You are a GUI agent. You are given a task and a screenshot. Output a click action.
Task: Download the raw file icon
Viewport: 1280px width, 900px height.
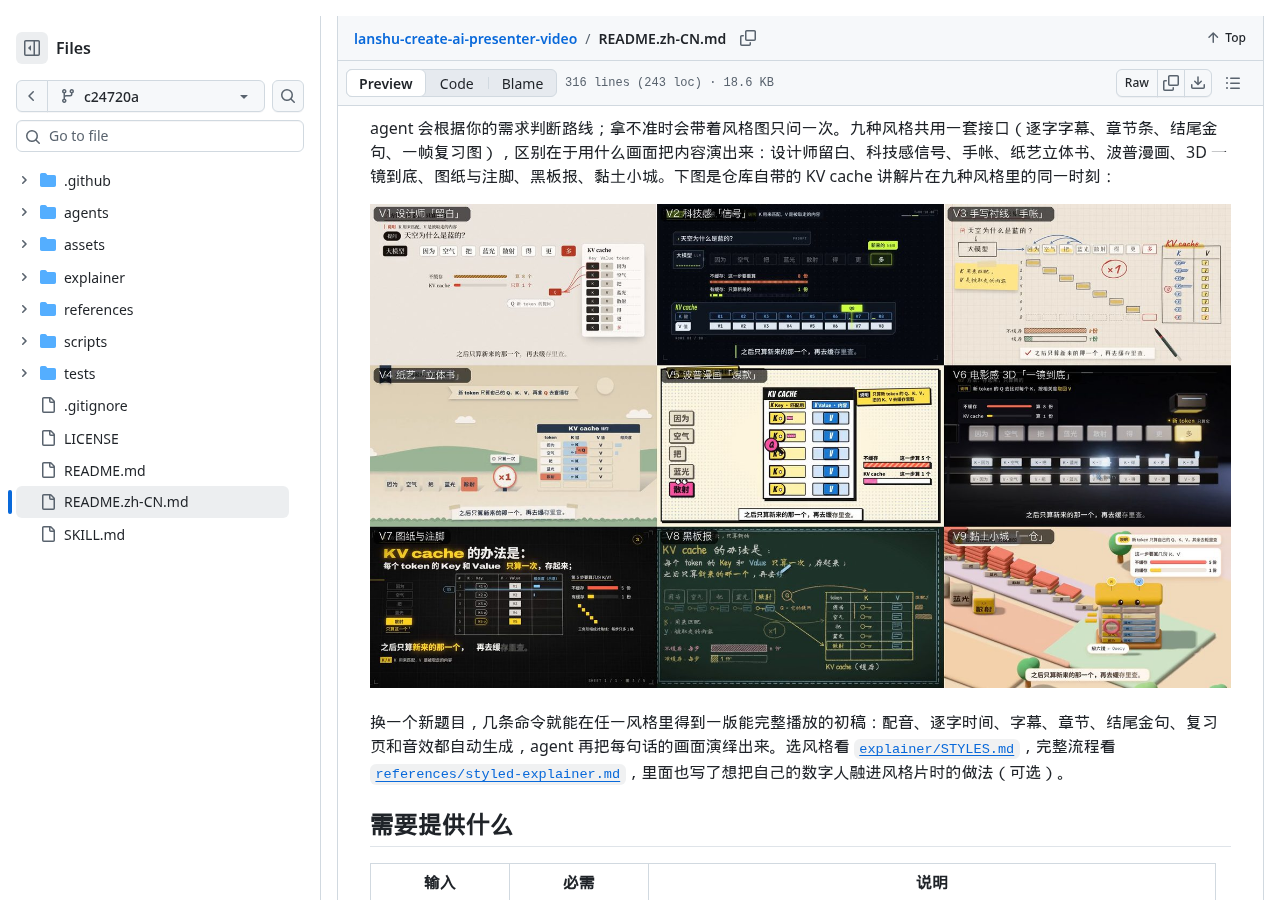pyautogui.click(x=1198, y=83)
